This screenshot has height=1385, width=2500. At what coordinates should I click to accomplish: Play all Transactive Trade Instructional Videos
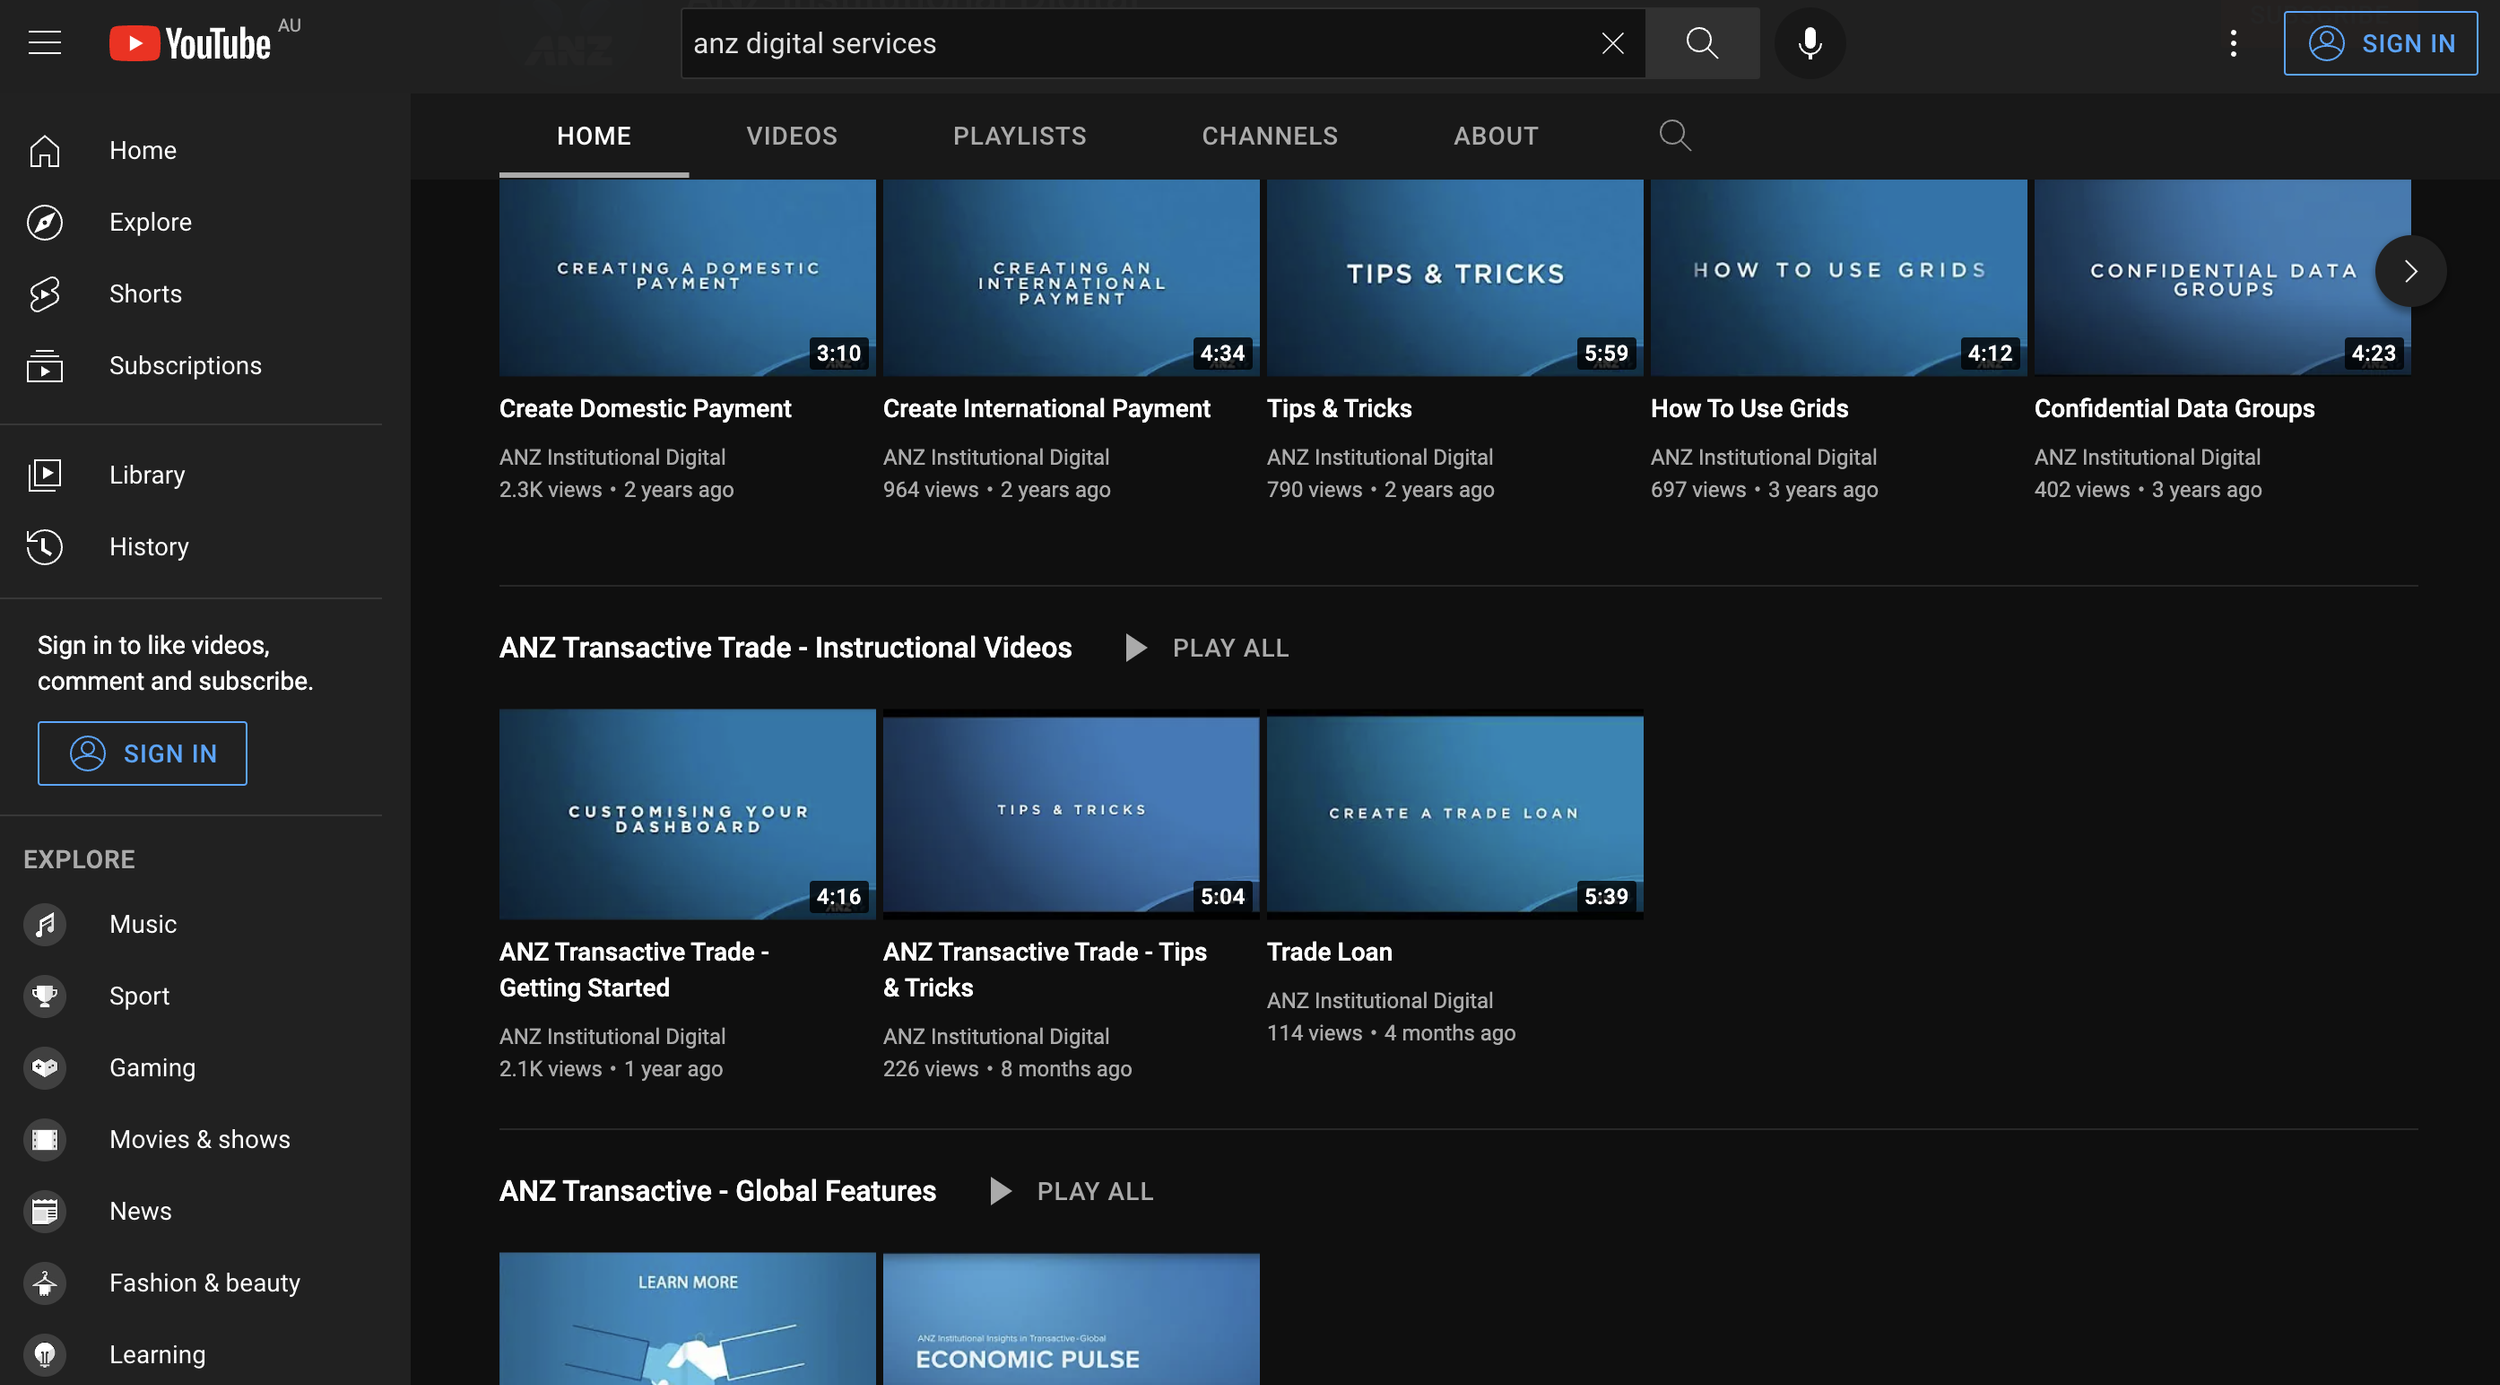point(1207,648)
